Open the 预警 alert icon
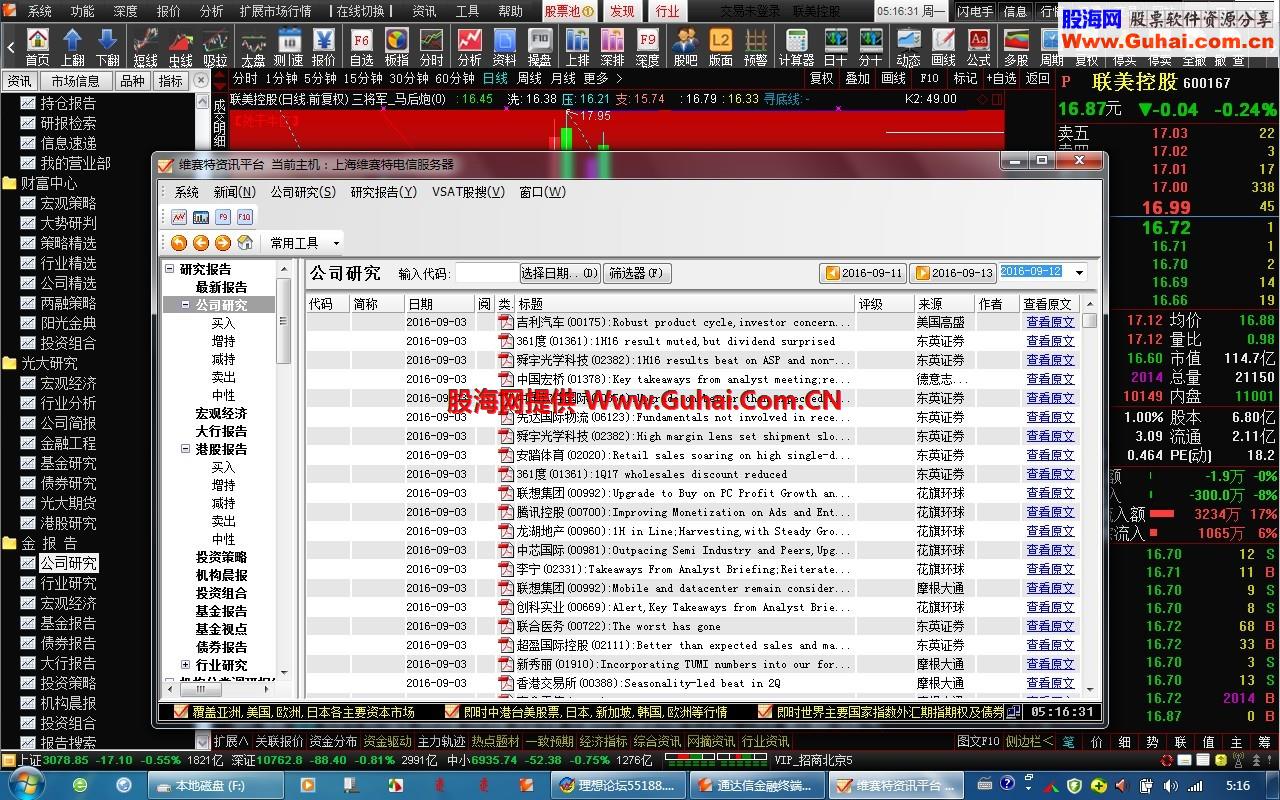Screen dimensions: 1280x800 [756, 46]
